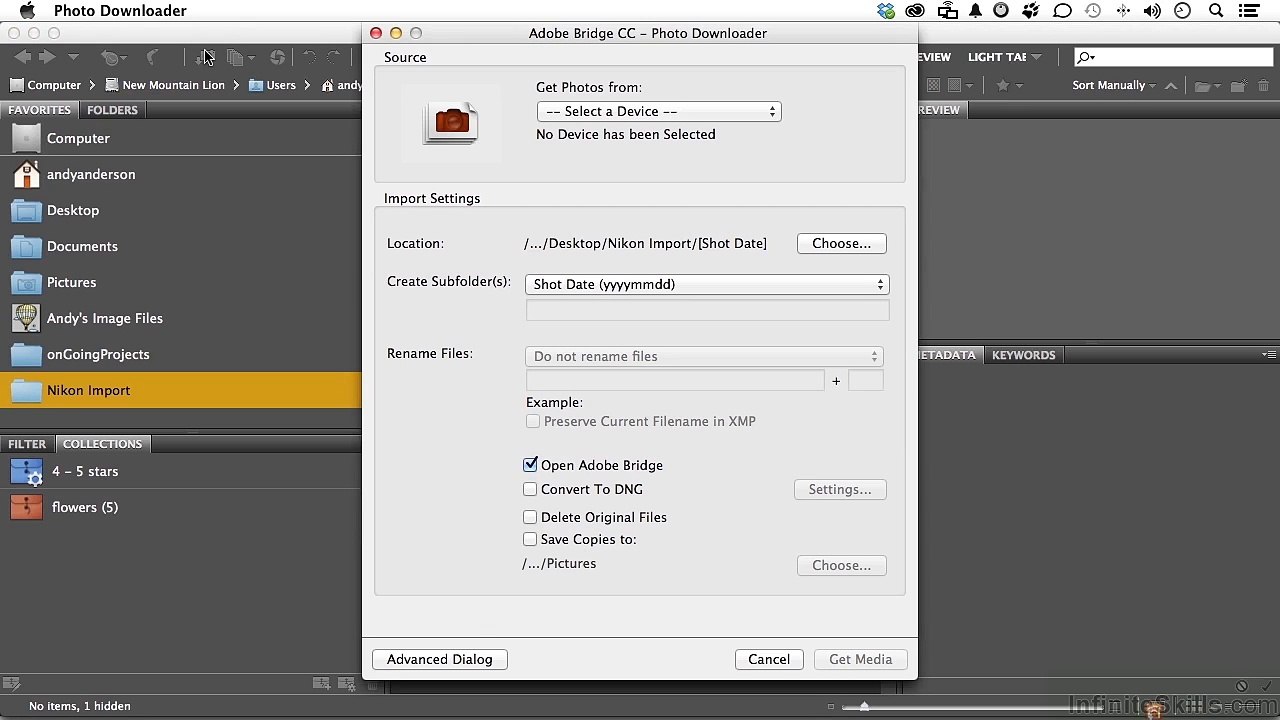The image size is (1280, 720).
Task: Open Notification Center list icon
Action: pos(1248,11)
